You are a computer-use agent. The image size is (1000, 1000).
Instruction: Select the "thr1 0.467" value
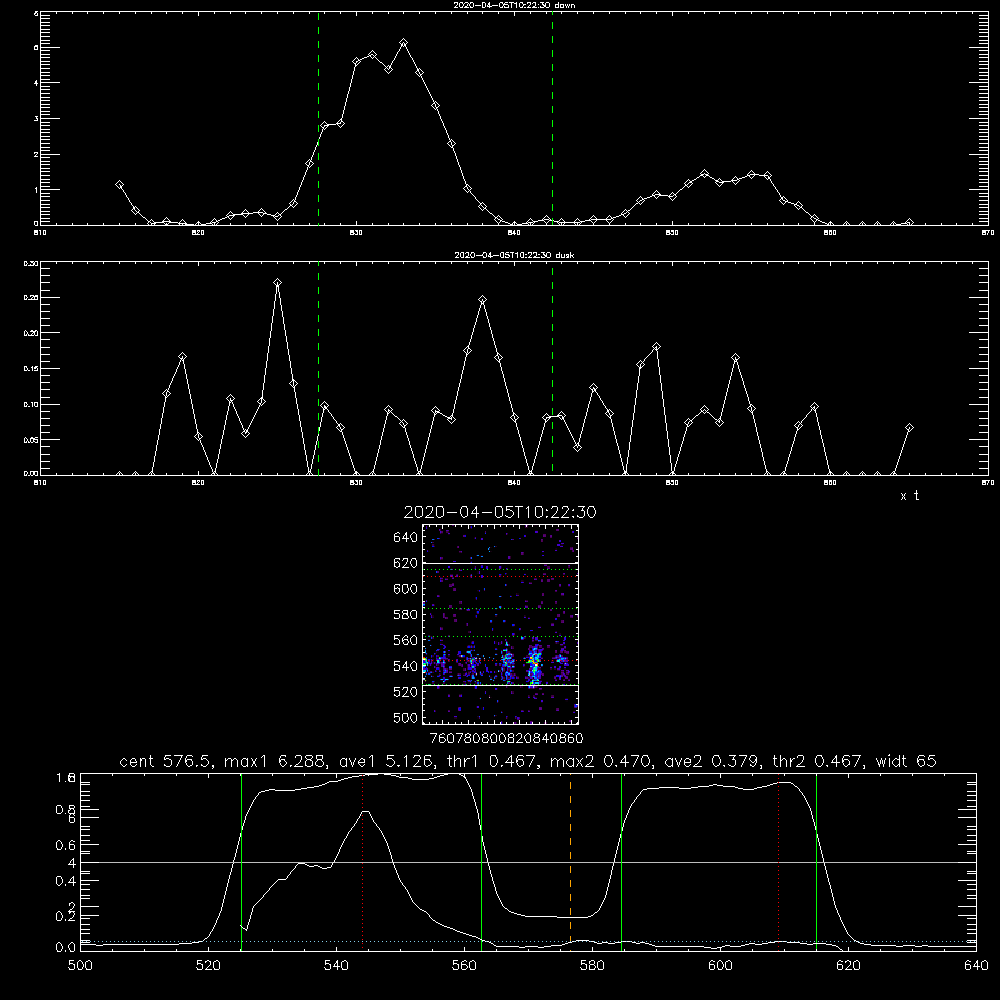491,761
